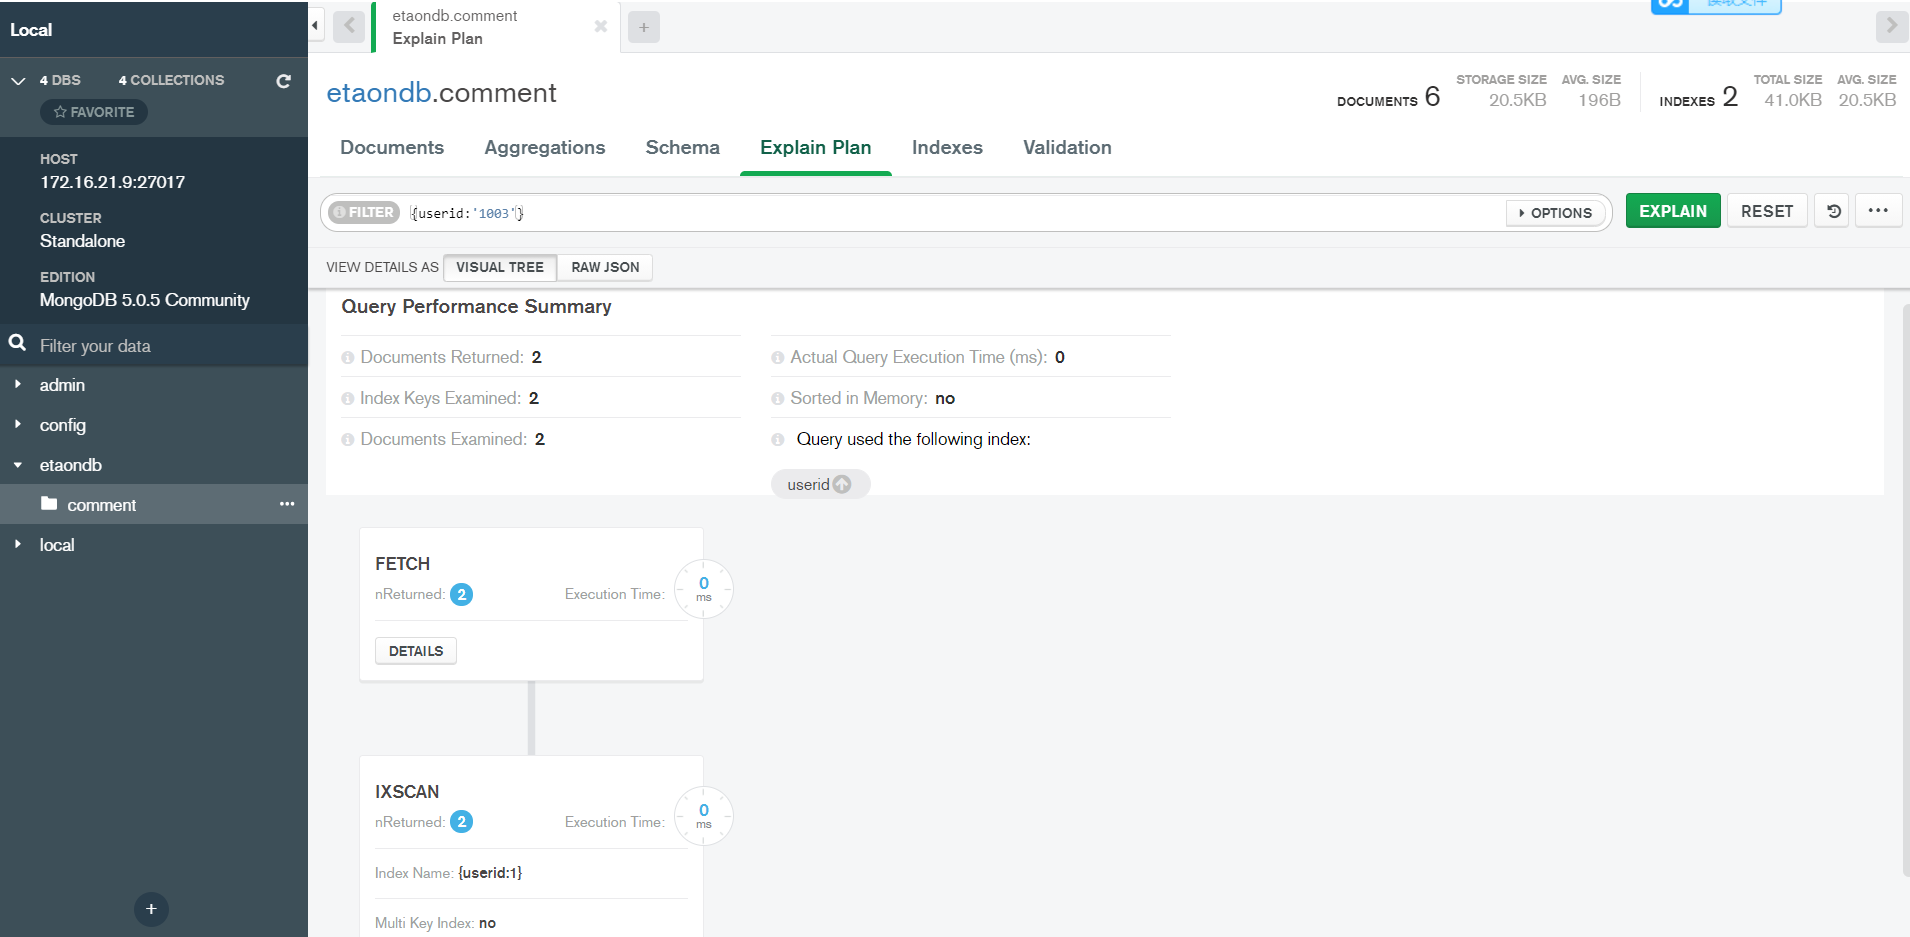Viewport: 1910px width, 937px height.
Task: Open the more options ellipsis menu
Action: tap(1878, 211)
